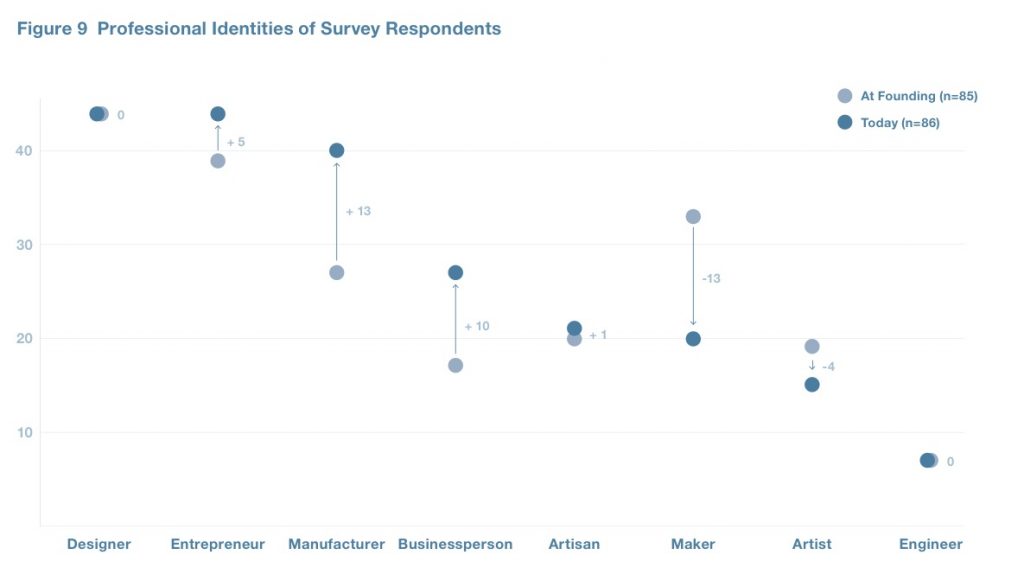Select the "Today (n=86)" legend text
1024x574 pixels.
coord(899,123)
